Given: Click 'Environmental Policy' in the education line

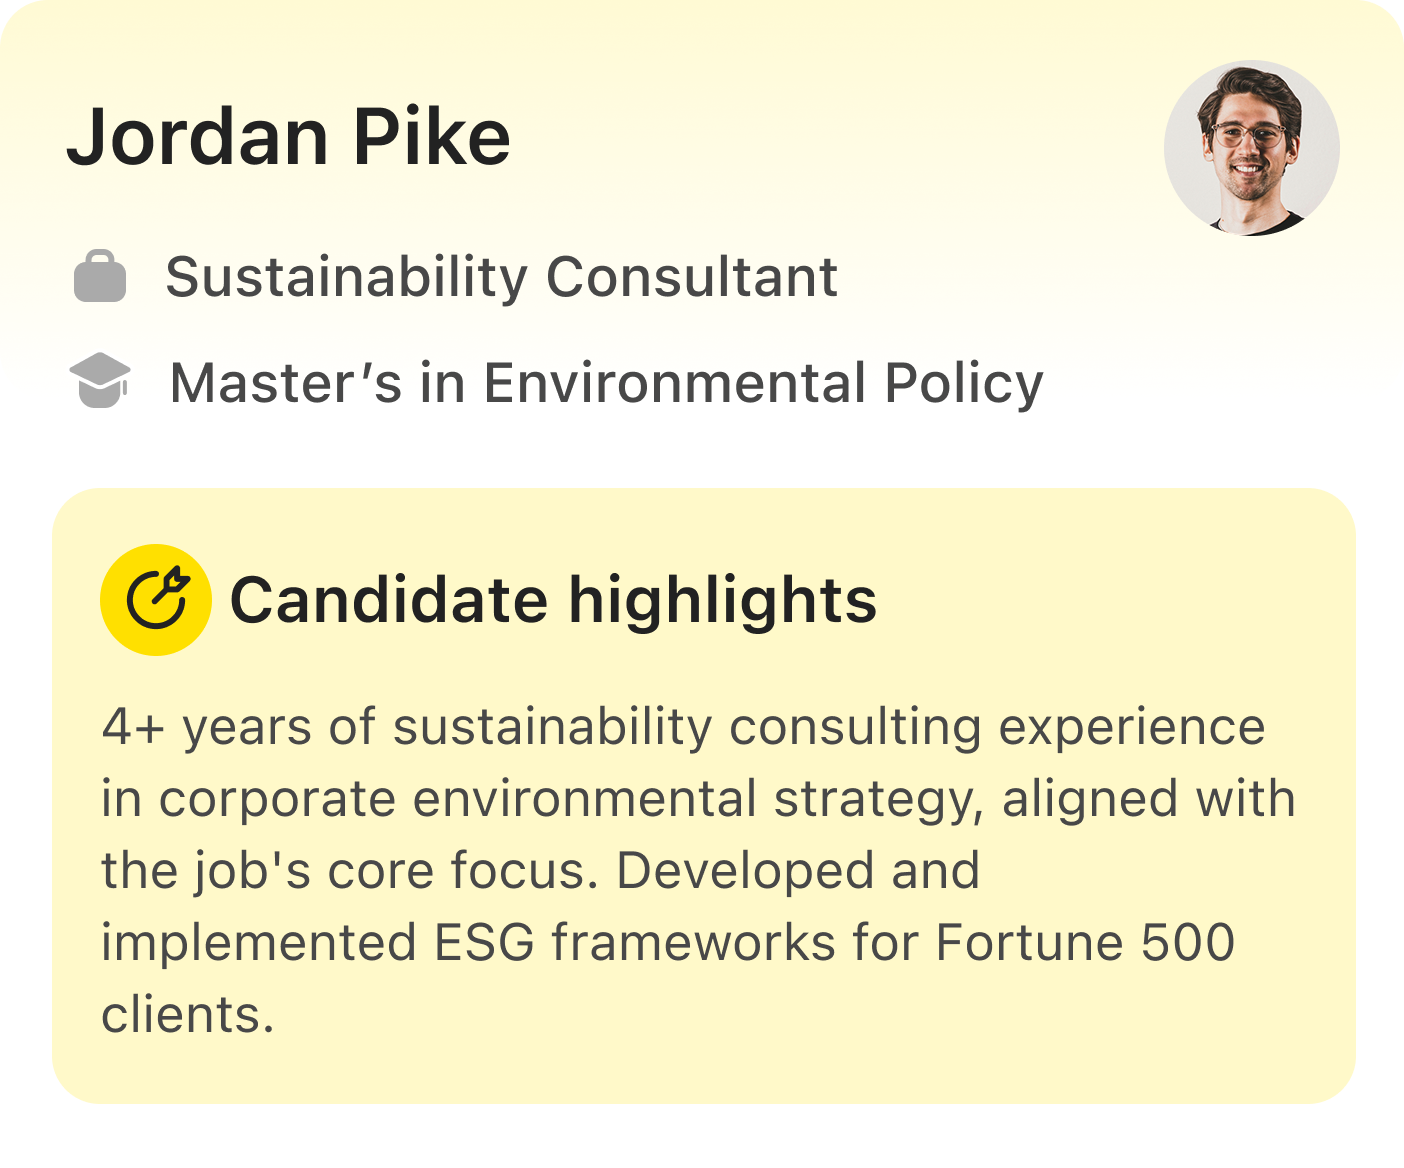Looking at the screenshot, I should pos(763,383).
